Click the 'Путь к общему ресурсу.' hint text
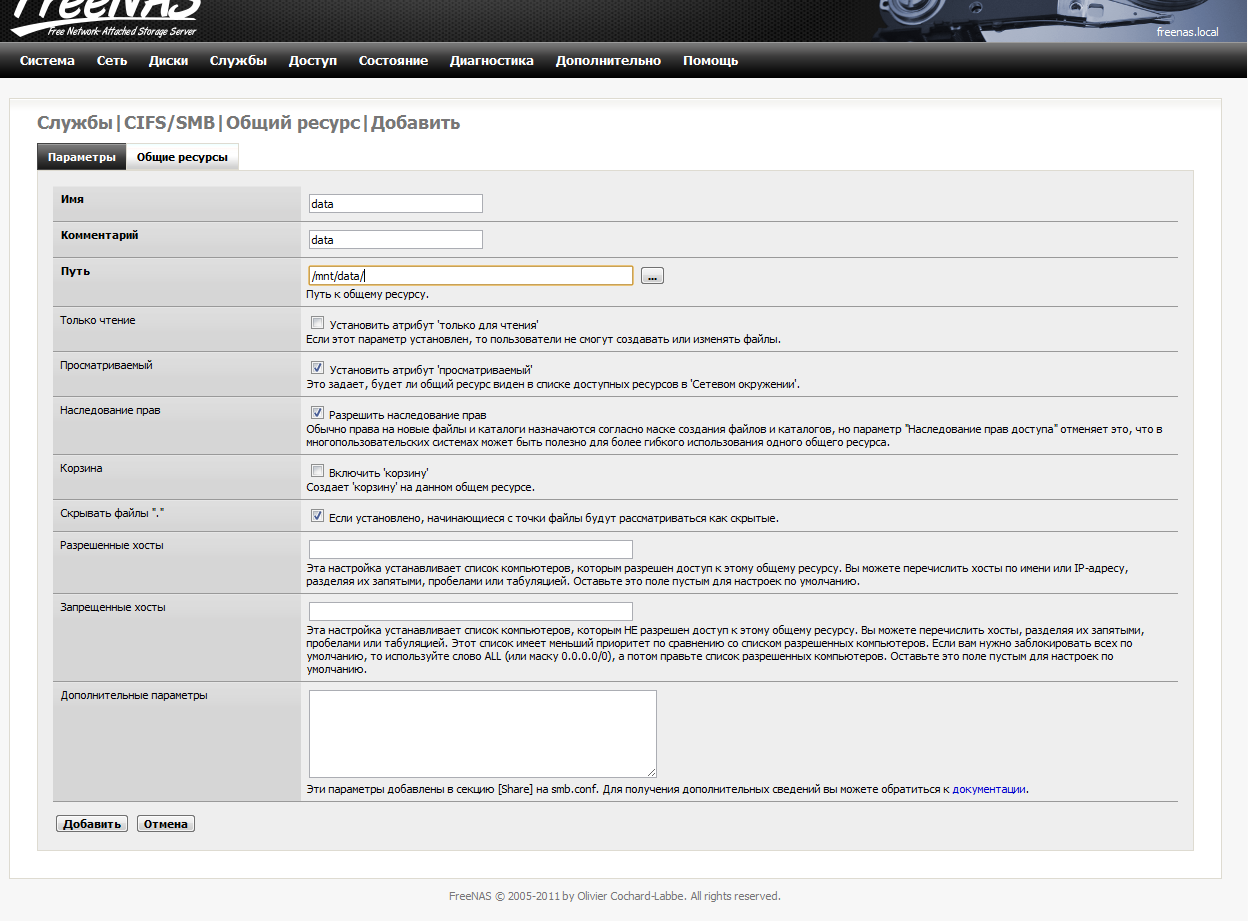Viewport: 1248px width, 921px height. [367, 294]
